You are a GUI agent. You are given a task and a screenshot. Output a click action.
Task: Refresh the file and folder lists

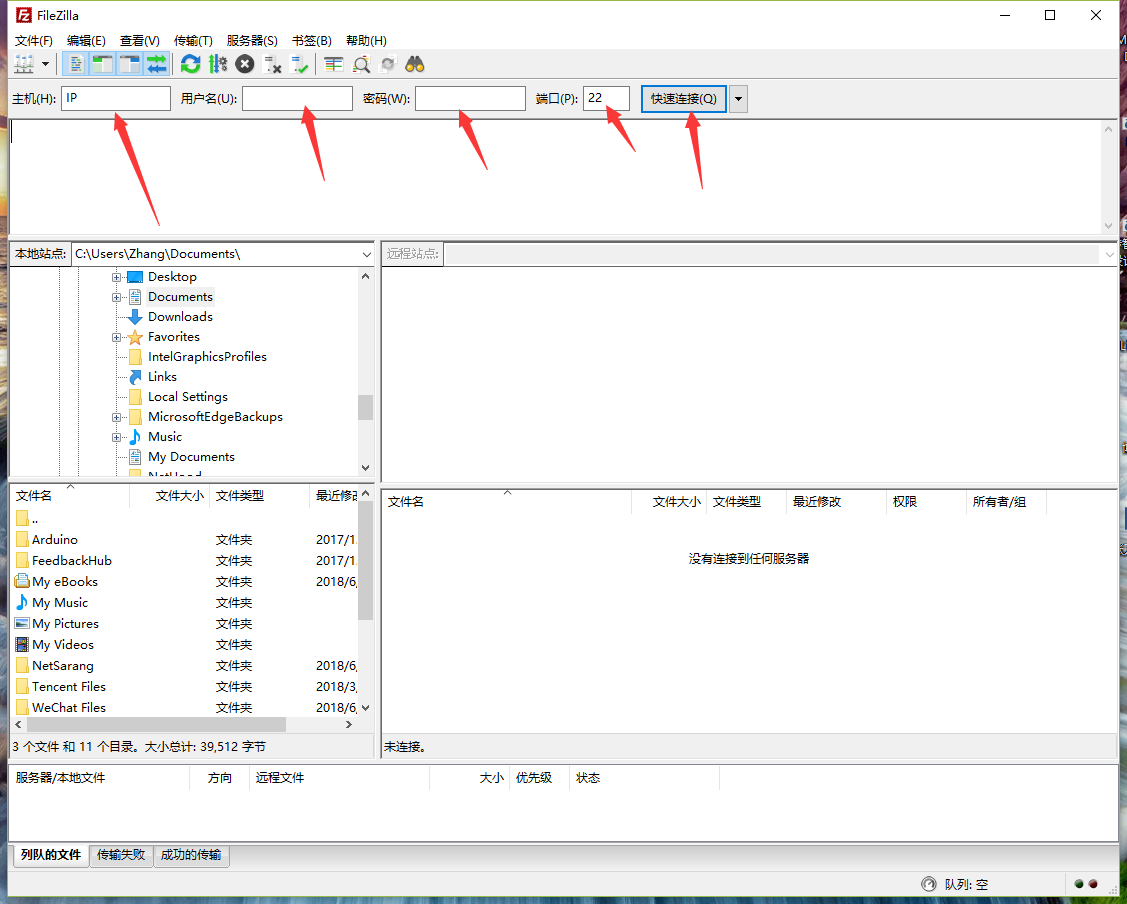click(190, 64)
